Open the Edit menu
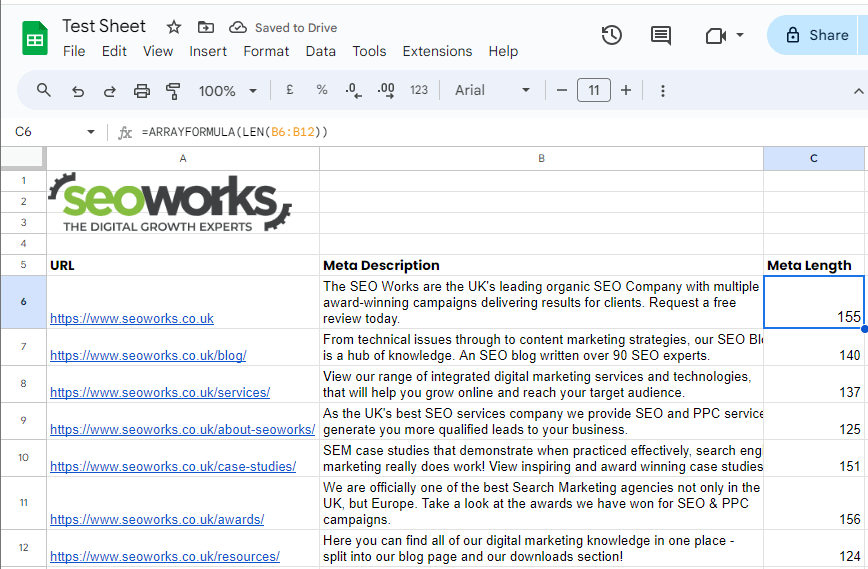Viewport: 868px width, 569px height. tap(114, 51)
